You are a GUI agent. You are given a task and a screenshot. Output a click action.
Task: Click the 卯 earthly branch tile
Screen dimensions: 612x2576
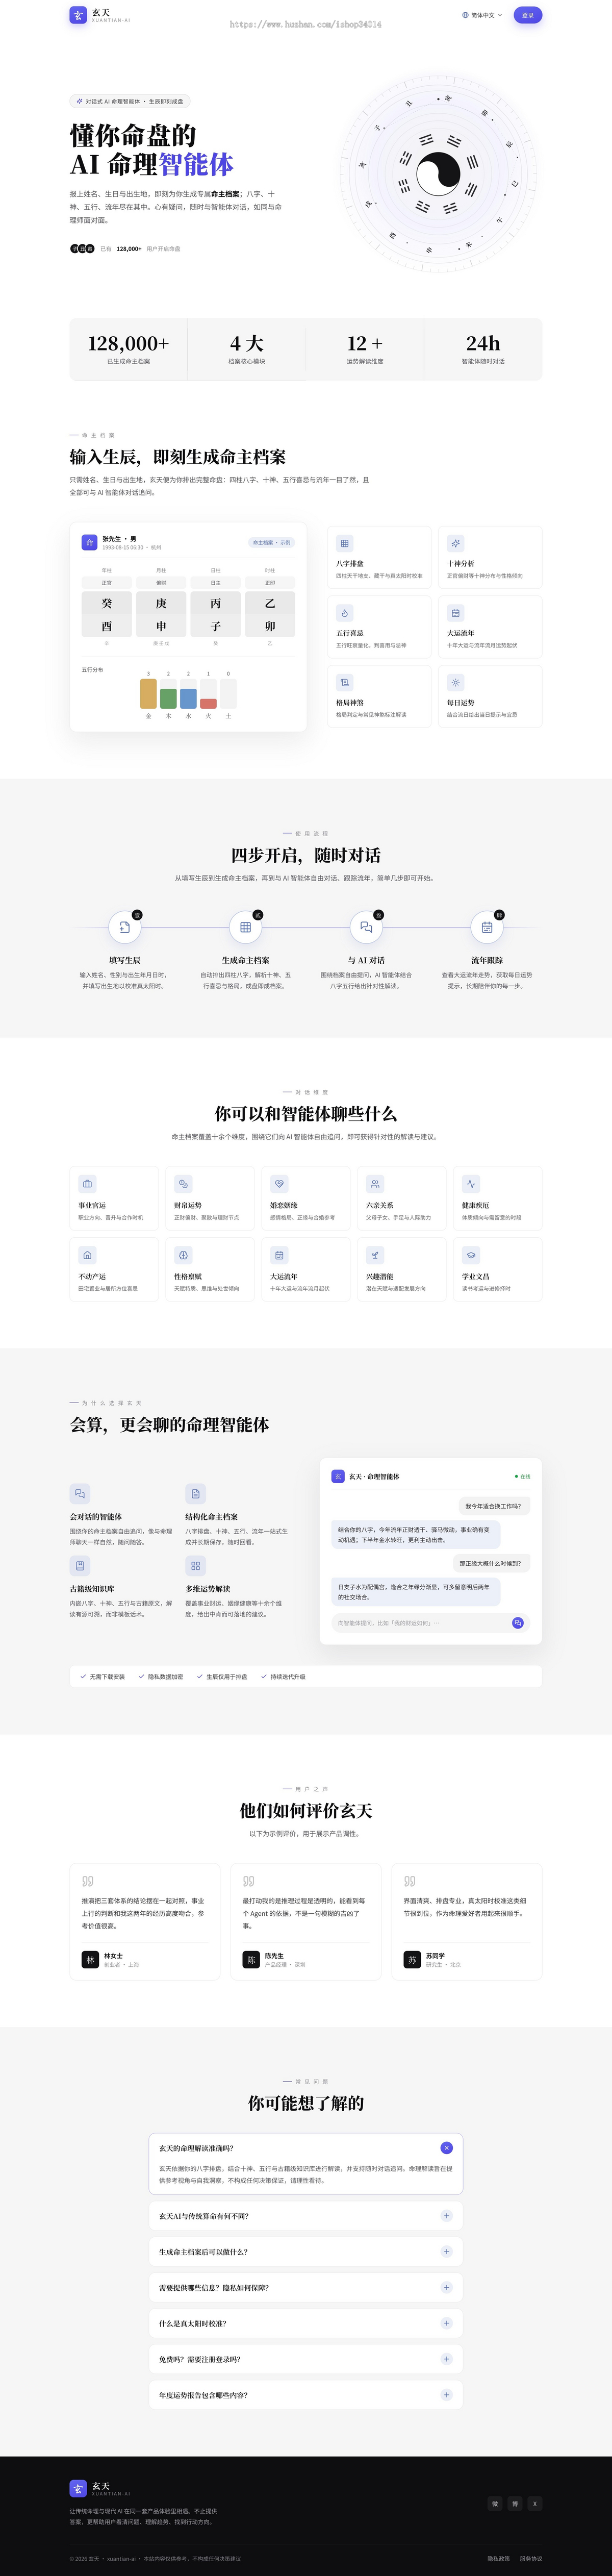[270, 626]
